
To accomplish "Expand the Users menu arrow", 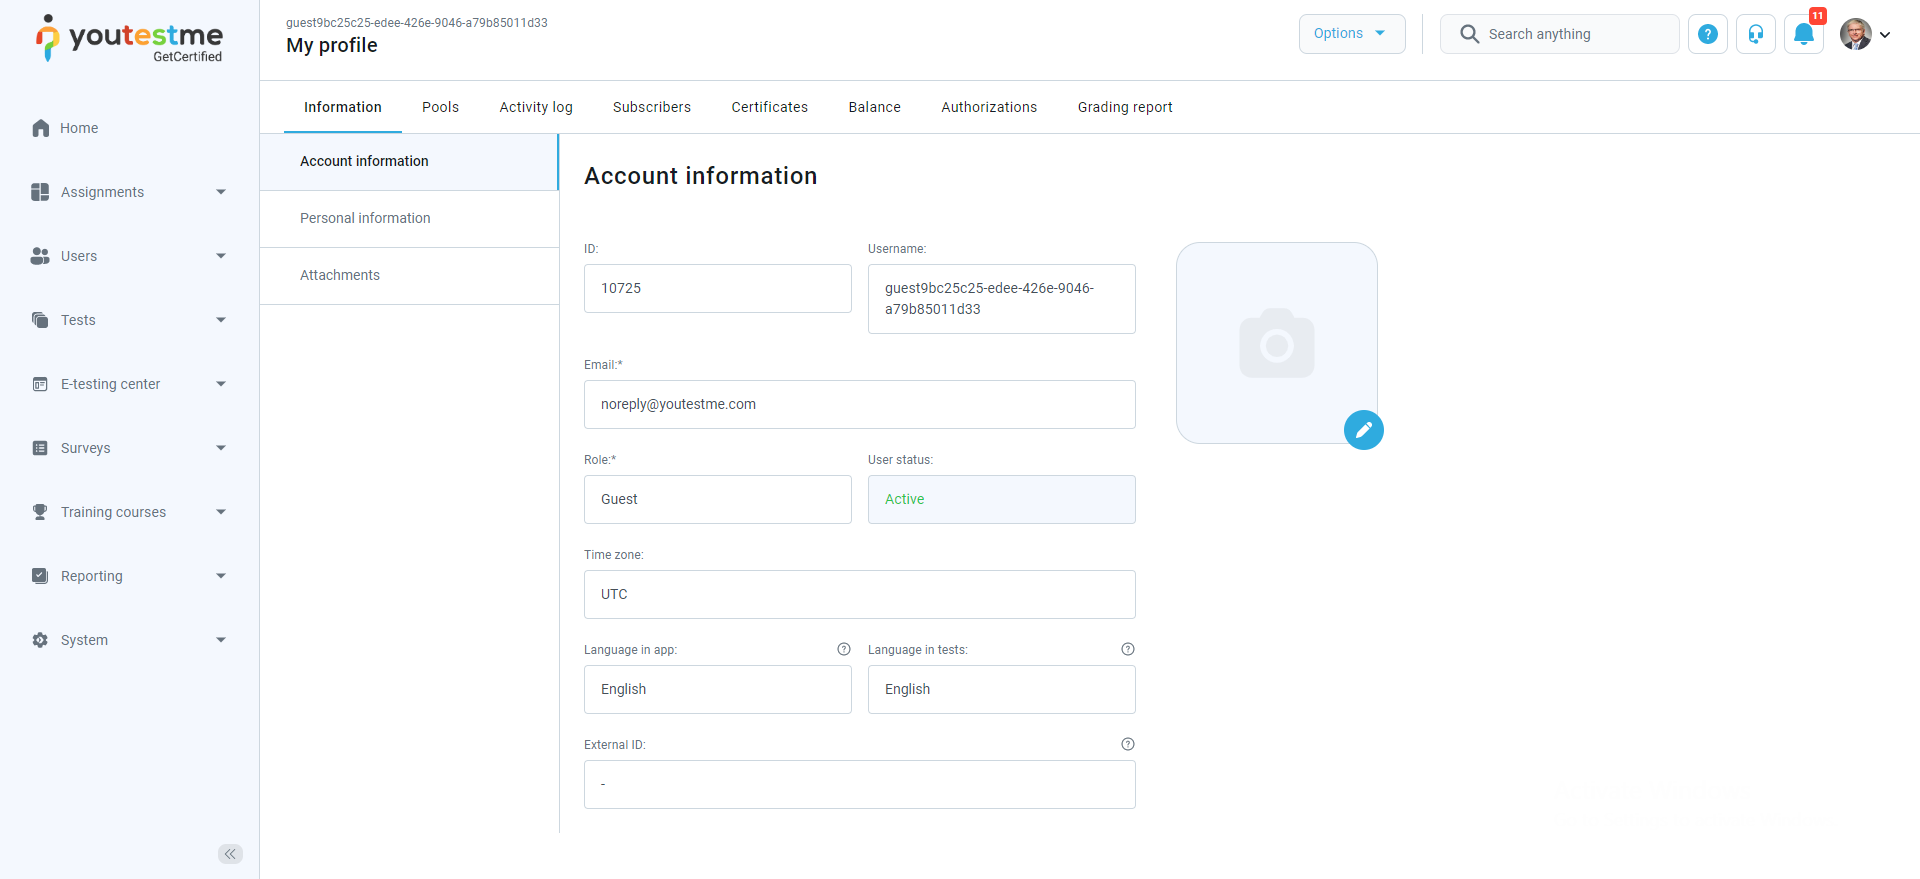I will (221, 256).
